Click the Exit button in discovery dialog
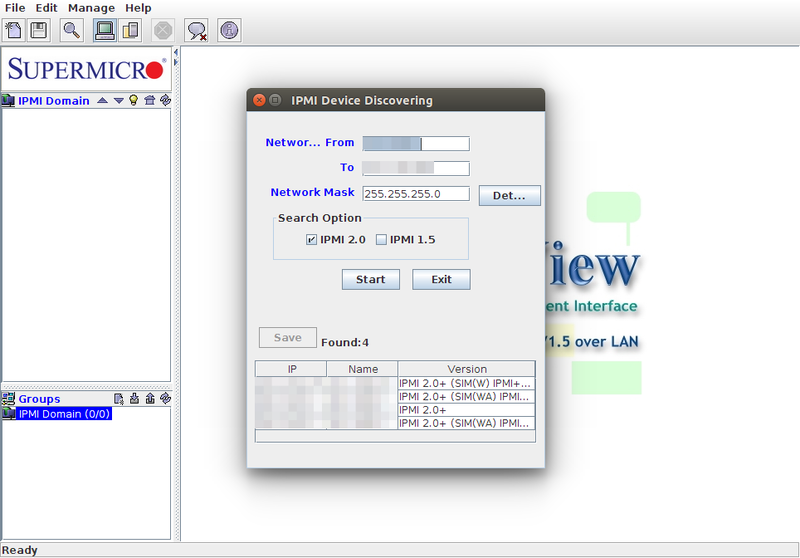The width and height of the screenshot is (800, 558). 441,280
